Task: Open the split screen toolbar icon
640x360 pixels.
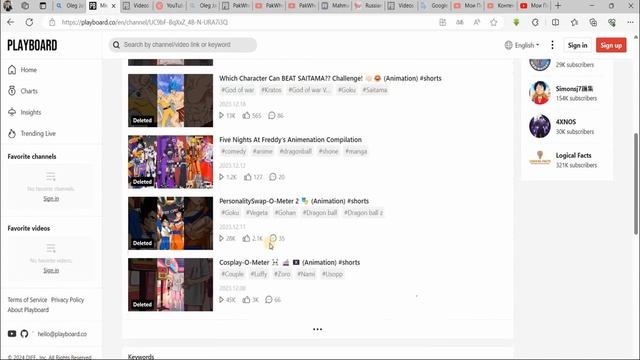Action: coord(555,22)
